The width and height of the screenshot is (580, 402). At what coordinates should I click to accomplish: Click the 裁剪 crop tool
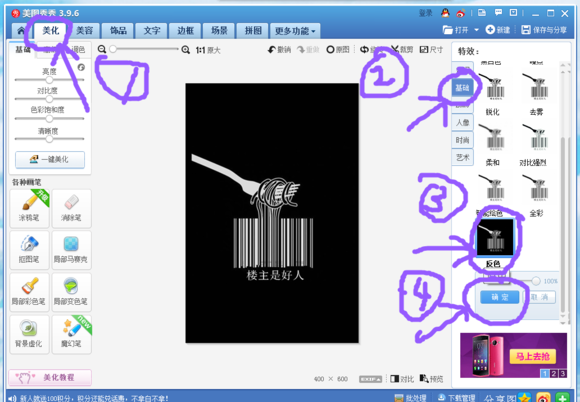[402, 50]
